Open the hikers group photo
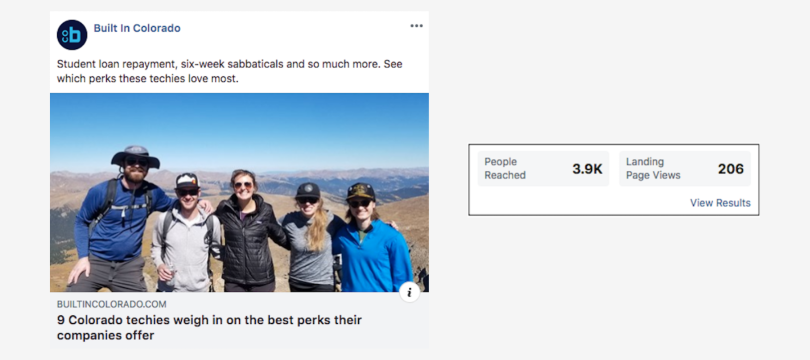The height and width of the screenshot is (360, 810). [239, 193]
